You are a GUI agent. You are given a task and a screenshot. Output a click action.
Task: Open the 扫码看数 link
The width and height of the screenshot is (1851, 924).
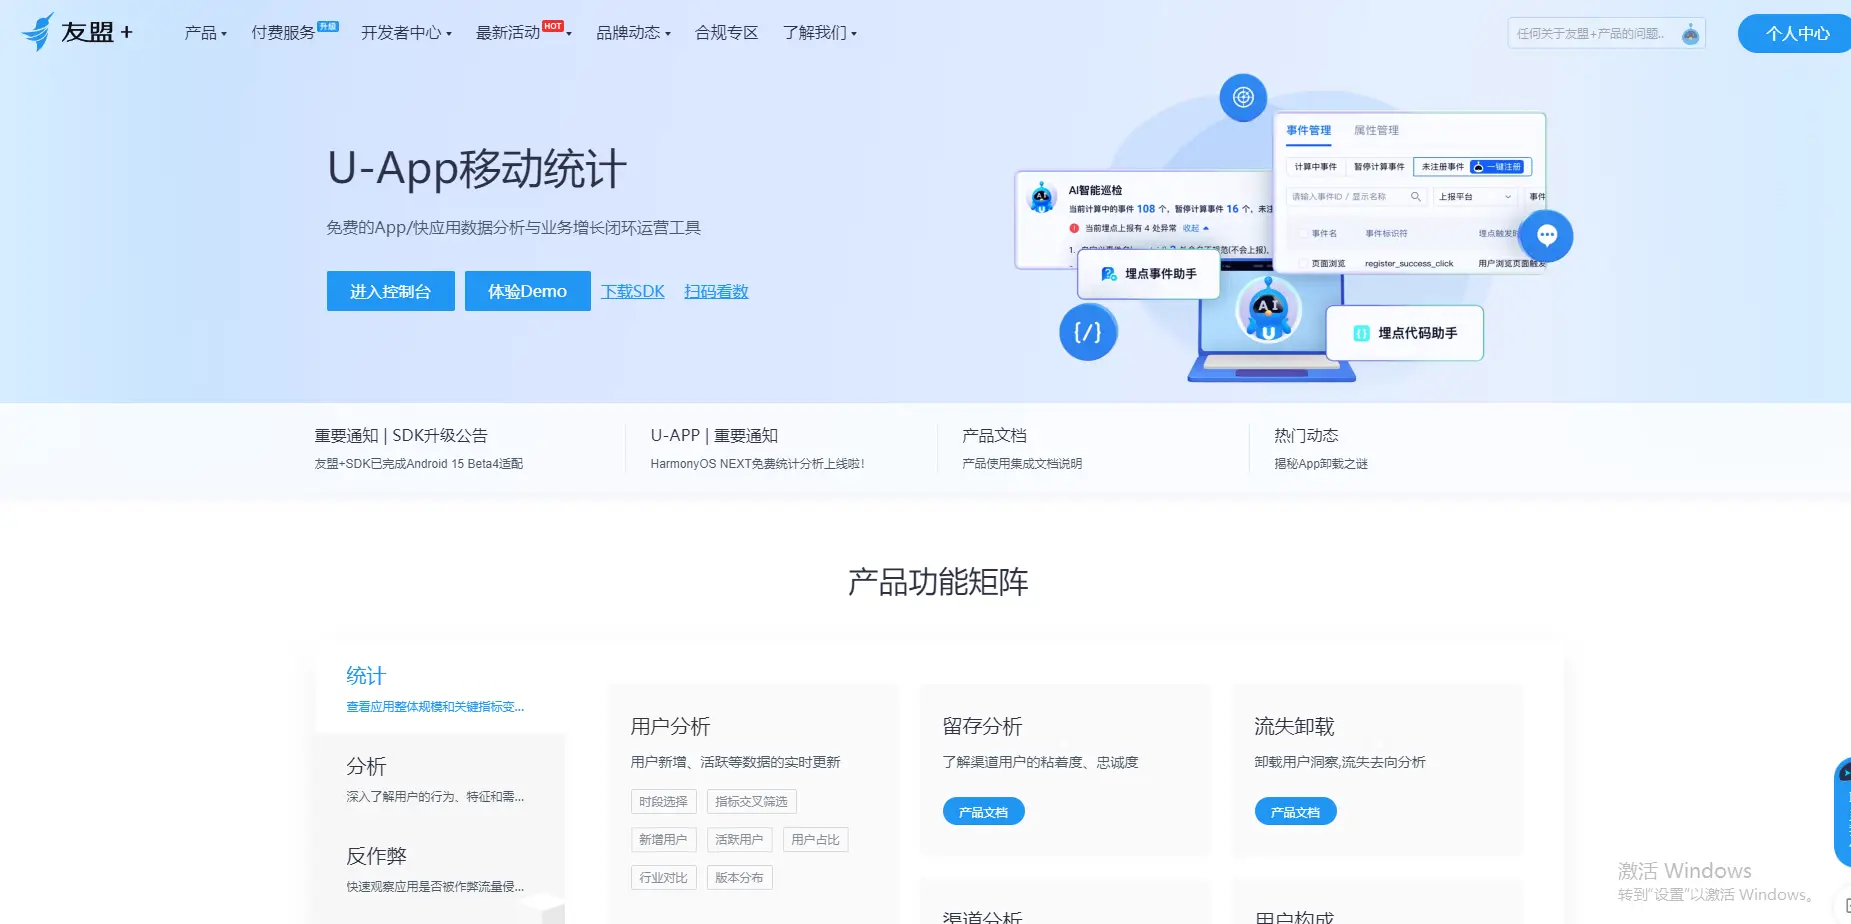pos(716,291)
